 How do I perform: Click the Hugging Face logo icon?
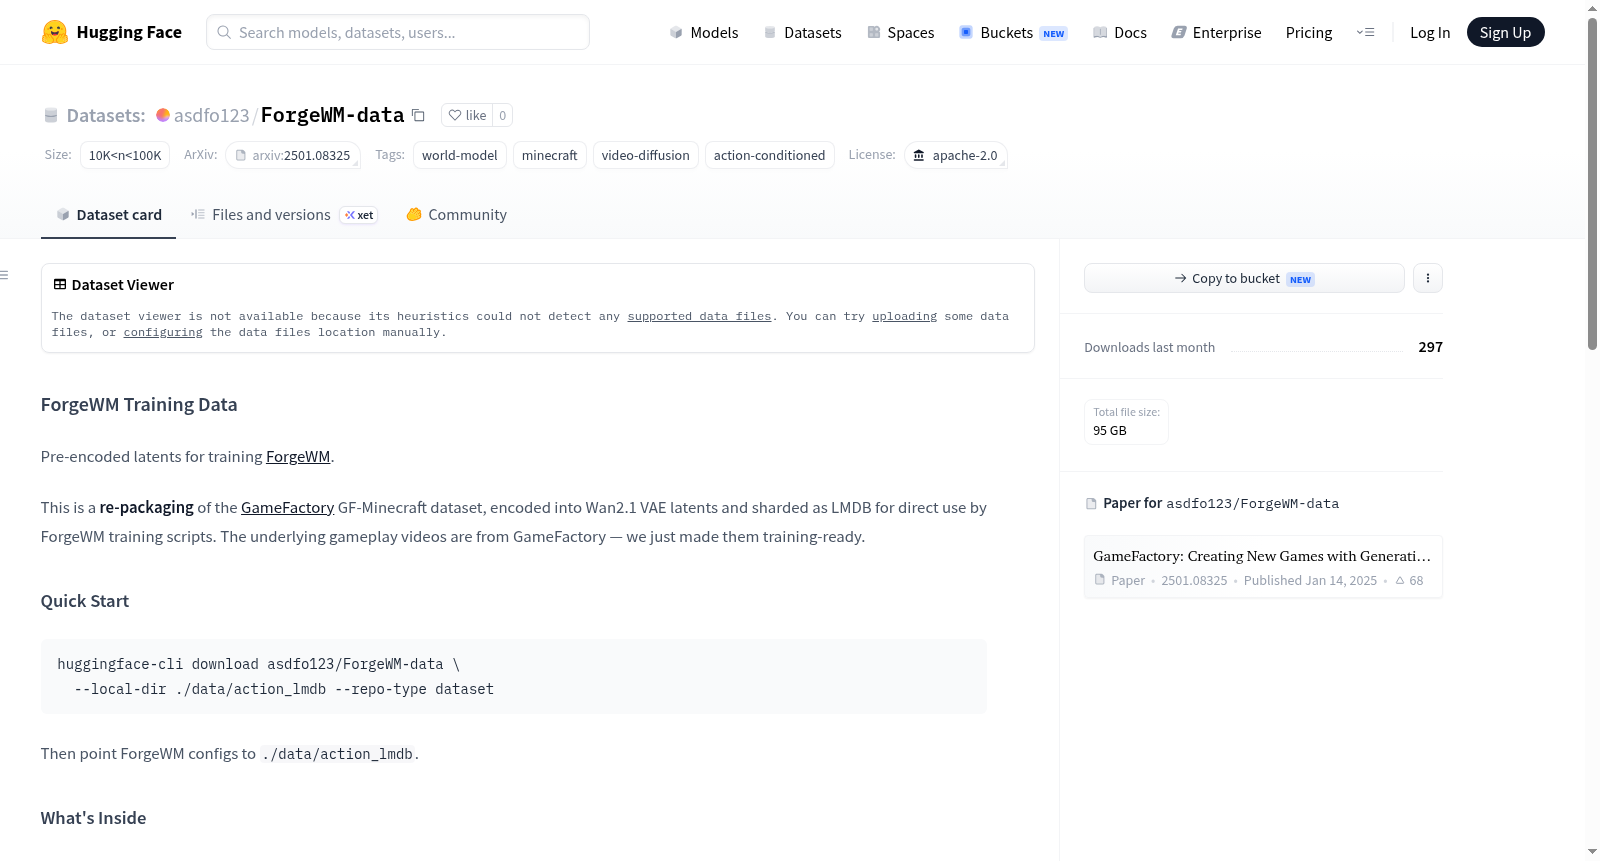(55, 32)
